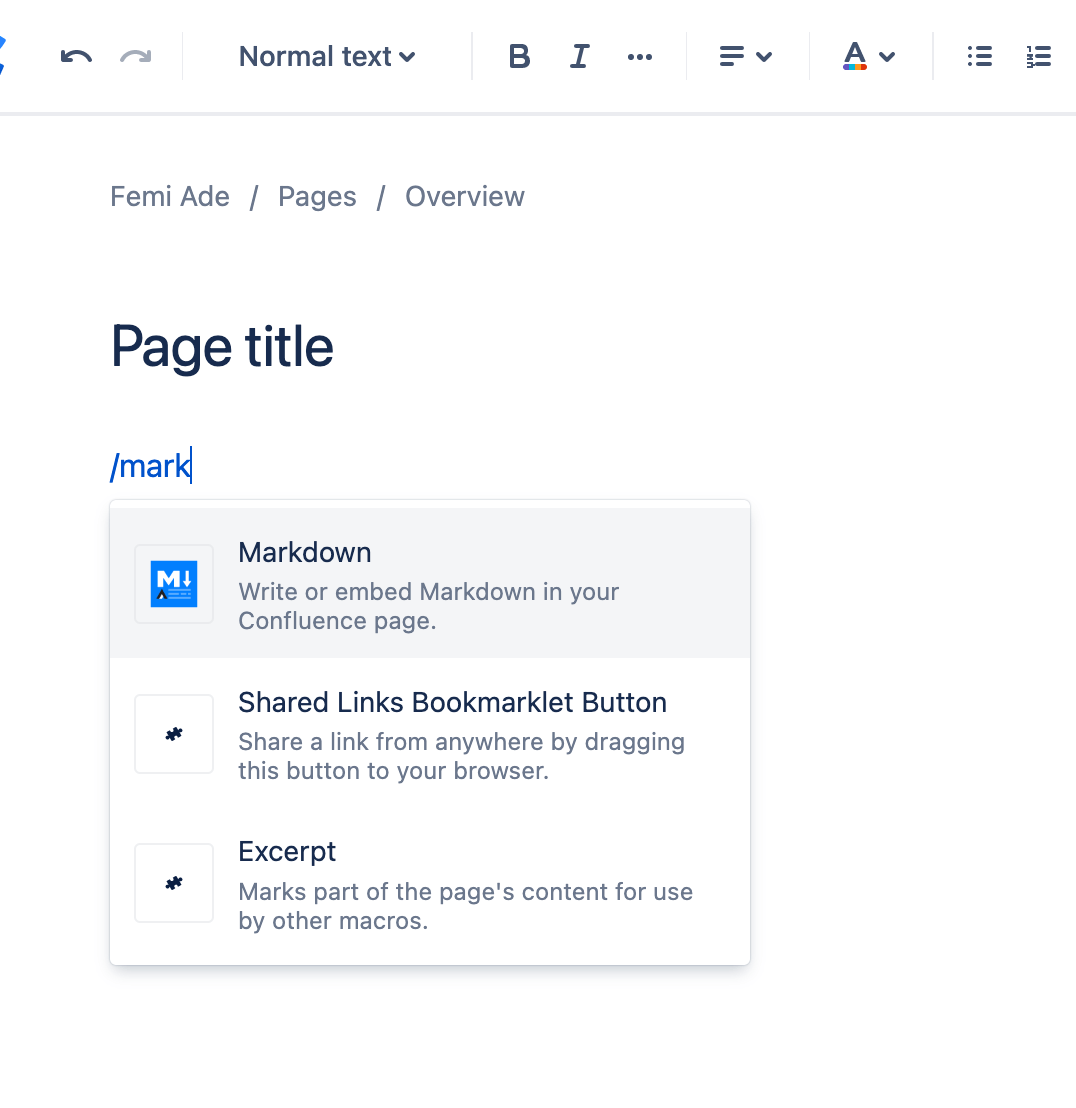The height and width of the screenshot is (1108, 1076).
Task: Navigate to Femi Ade breadcrumb
Action: click(170, 196)
